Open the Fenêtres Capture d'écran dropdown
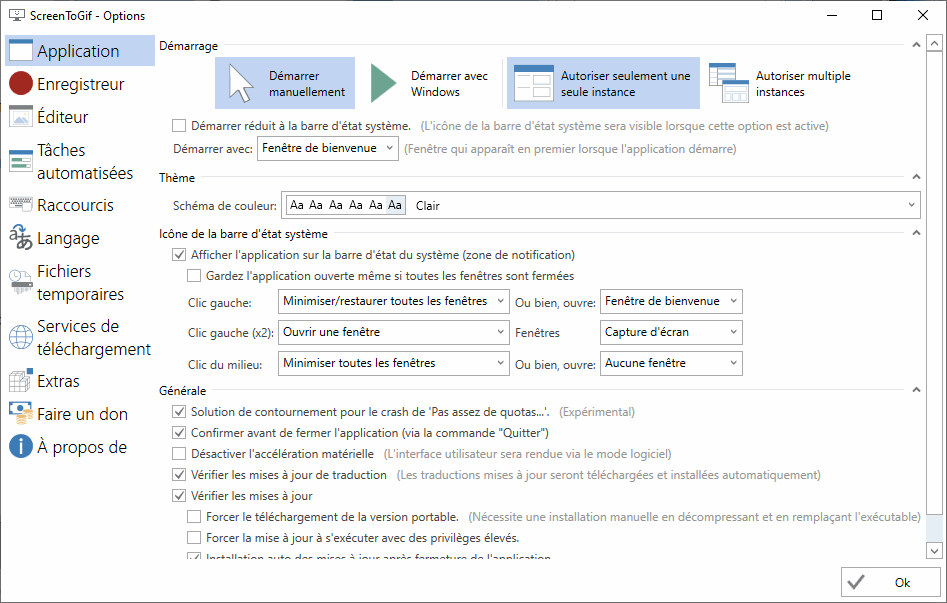This screenshot has width=947, height=603. tap(671, 332)
